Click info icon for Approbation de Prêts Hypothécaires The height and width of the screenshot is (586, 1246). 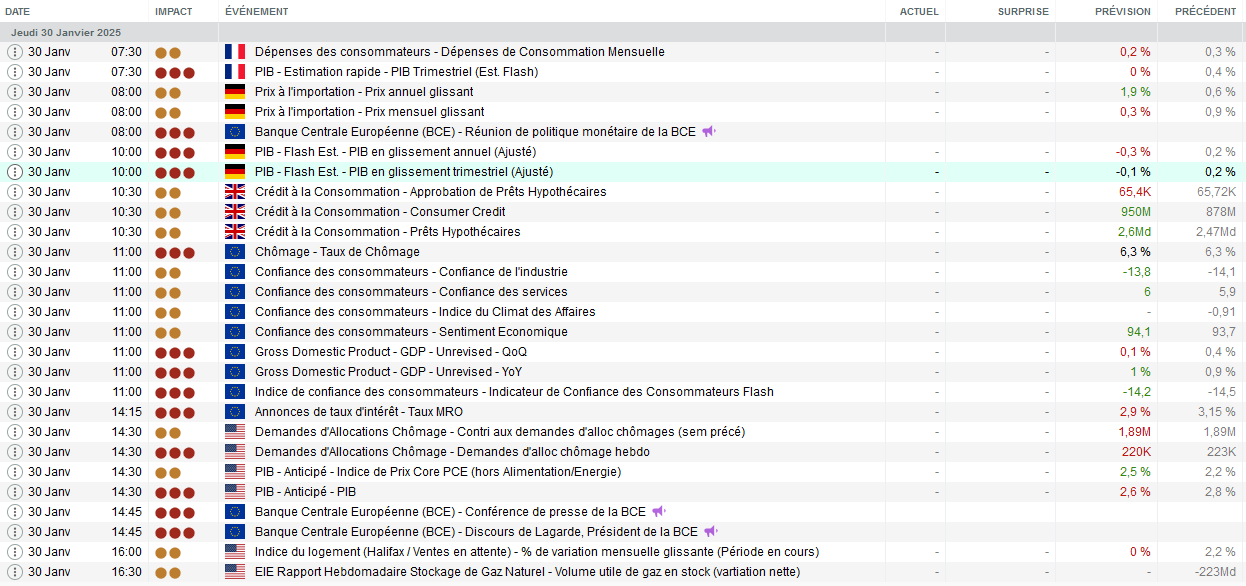[14, 192]
